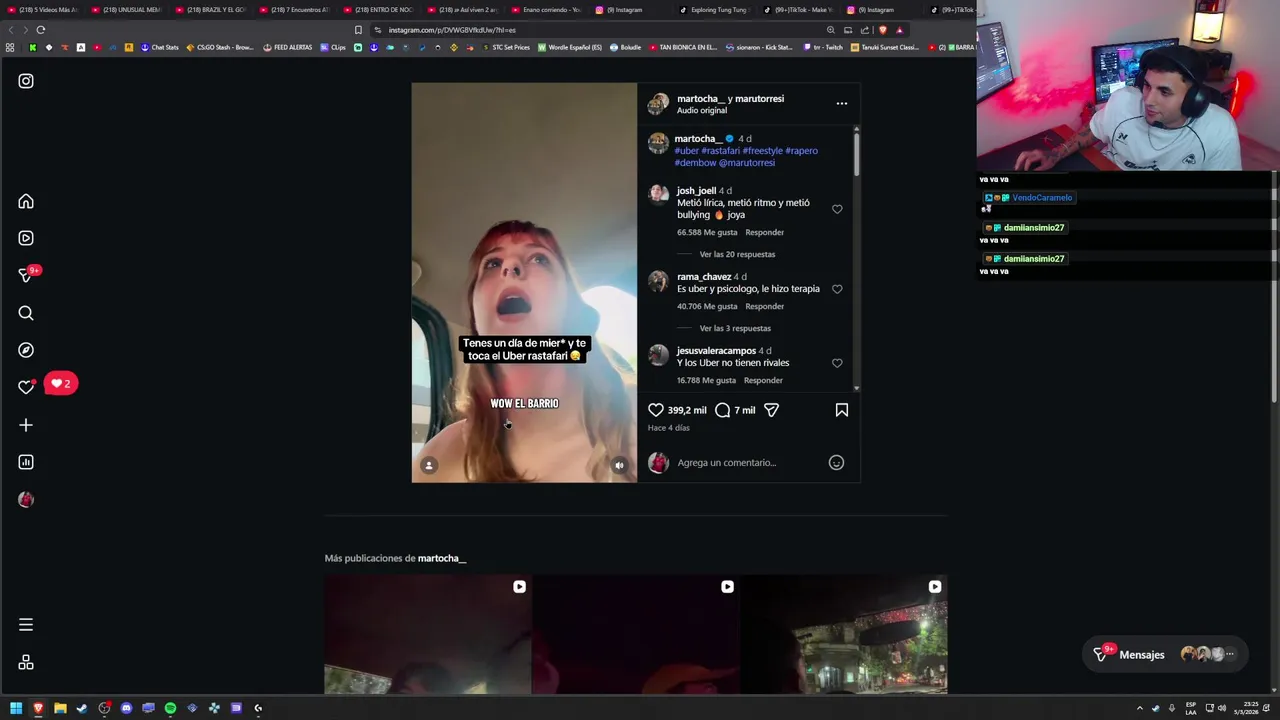Reply to jesusvaleracampos's comment

(x=764, y=380)
